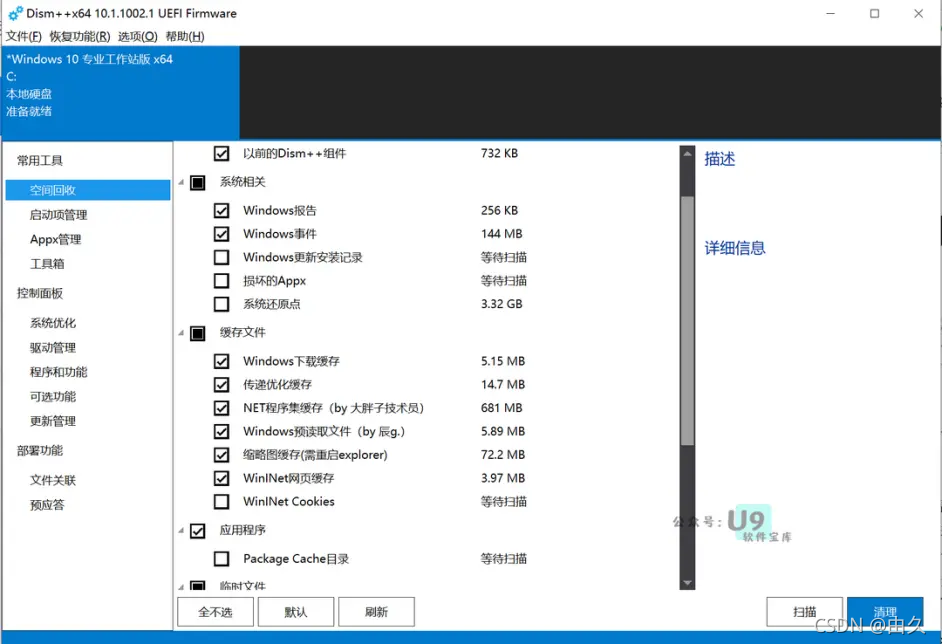Screen dimensions: 942x644
Task: Open 系统优化 in the sidebar
Action: pos(53,323)
